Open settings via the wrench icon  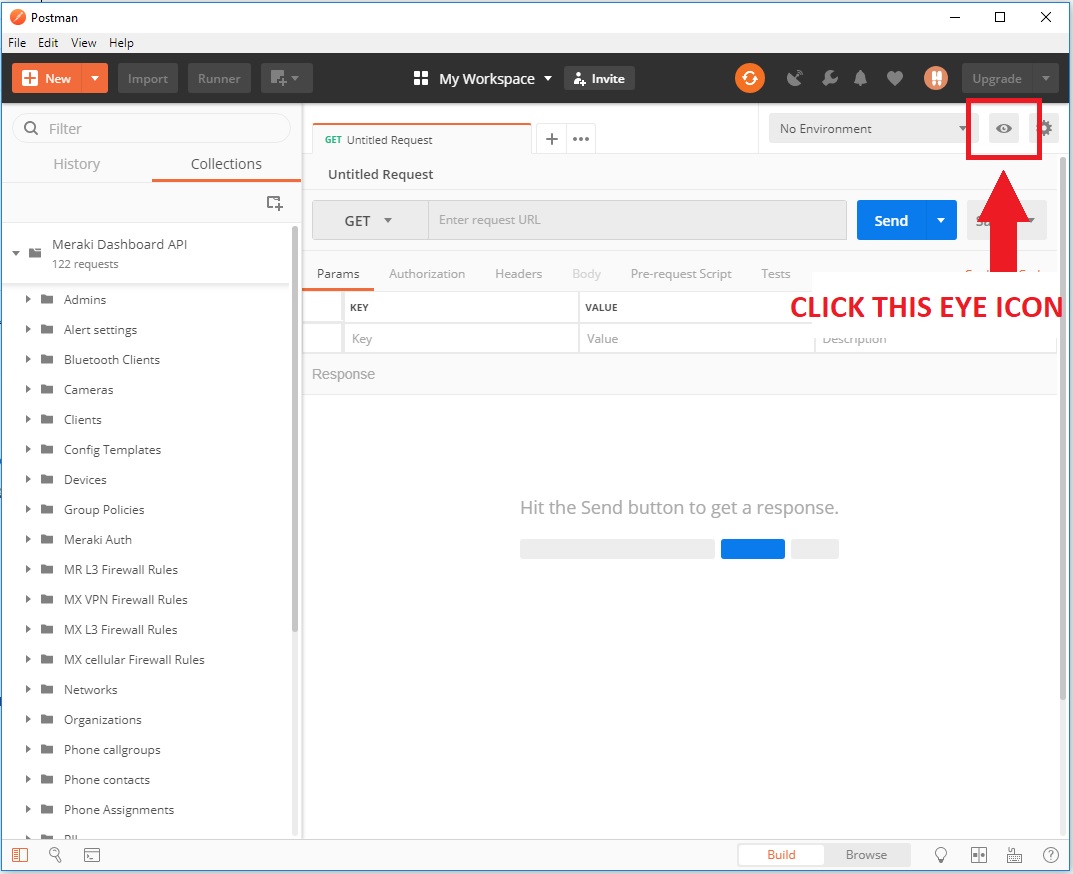click(x=829, y=78)
